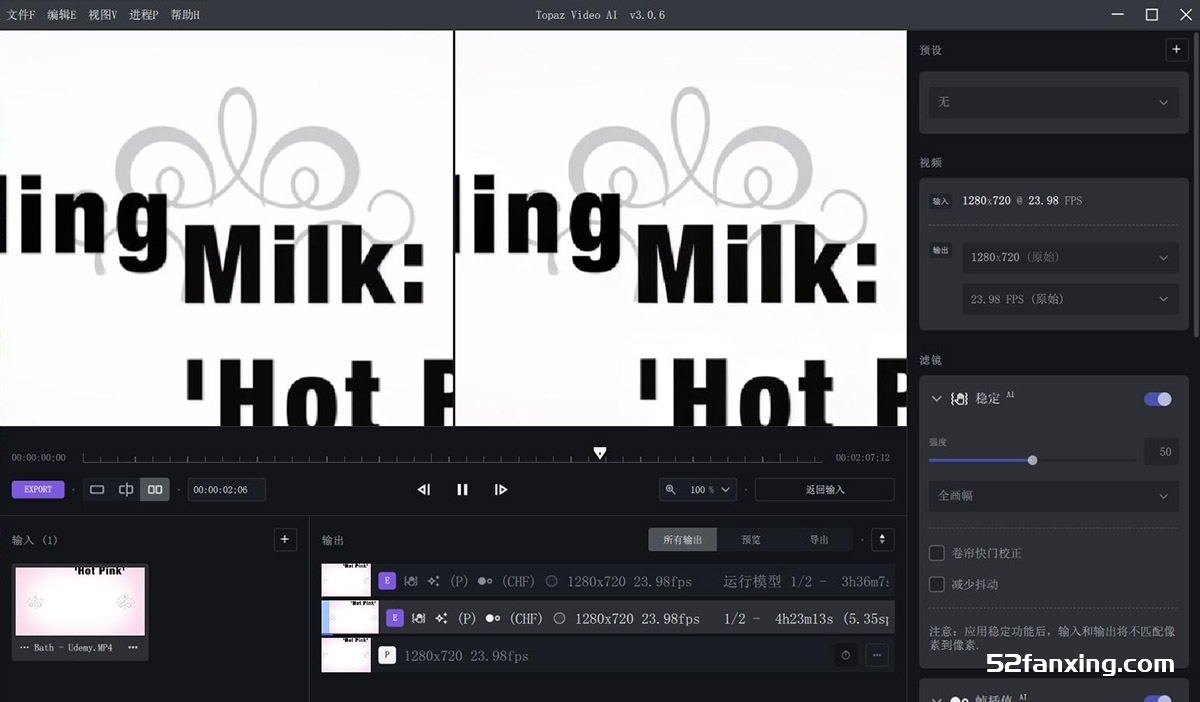
Task: Select split view layout icon
Action: (126, 489)
